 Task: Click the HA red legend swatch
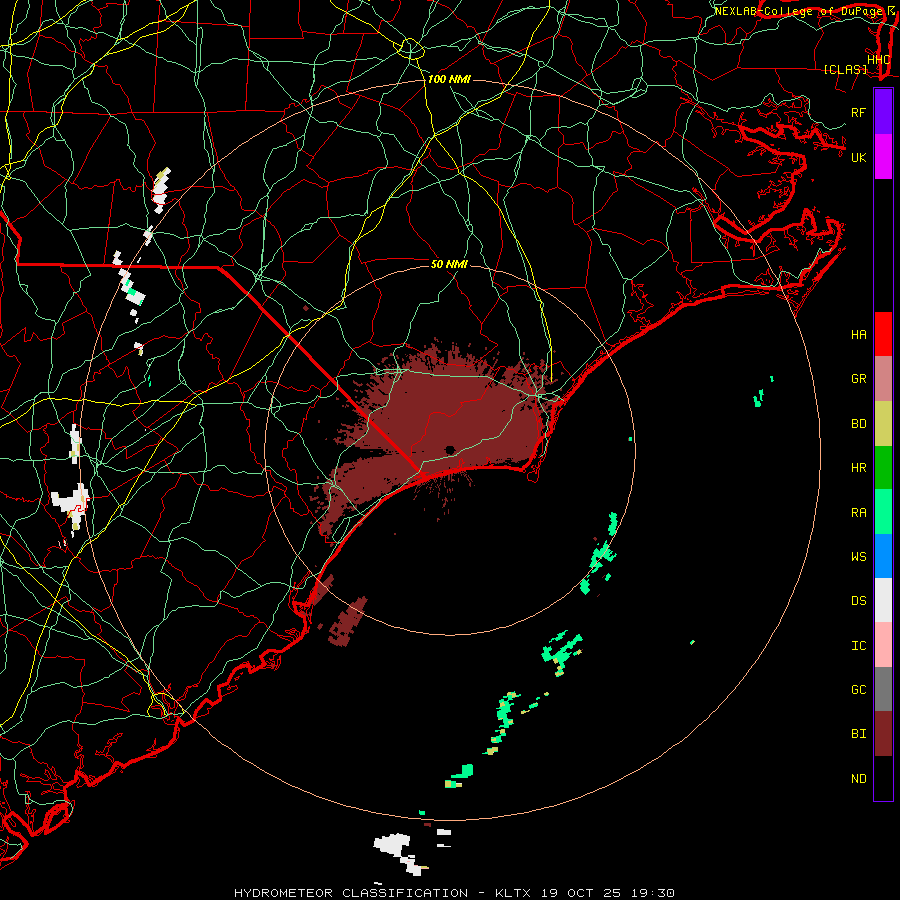pyautogui.click(x=883, y=334)
